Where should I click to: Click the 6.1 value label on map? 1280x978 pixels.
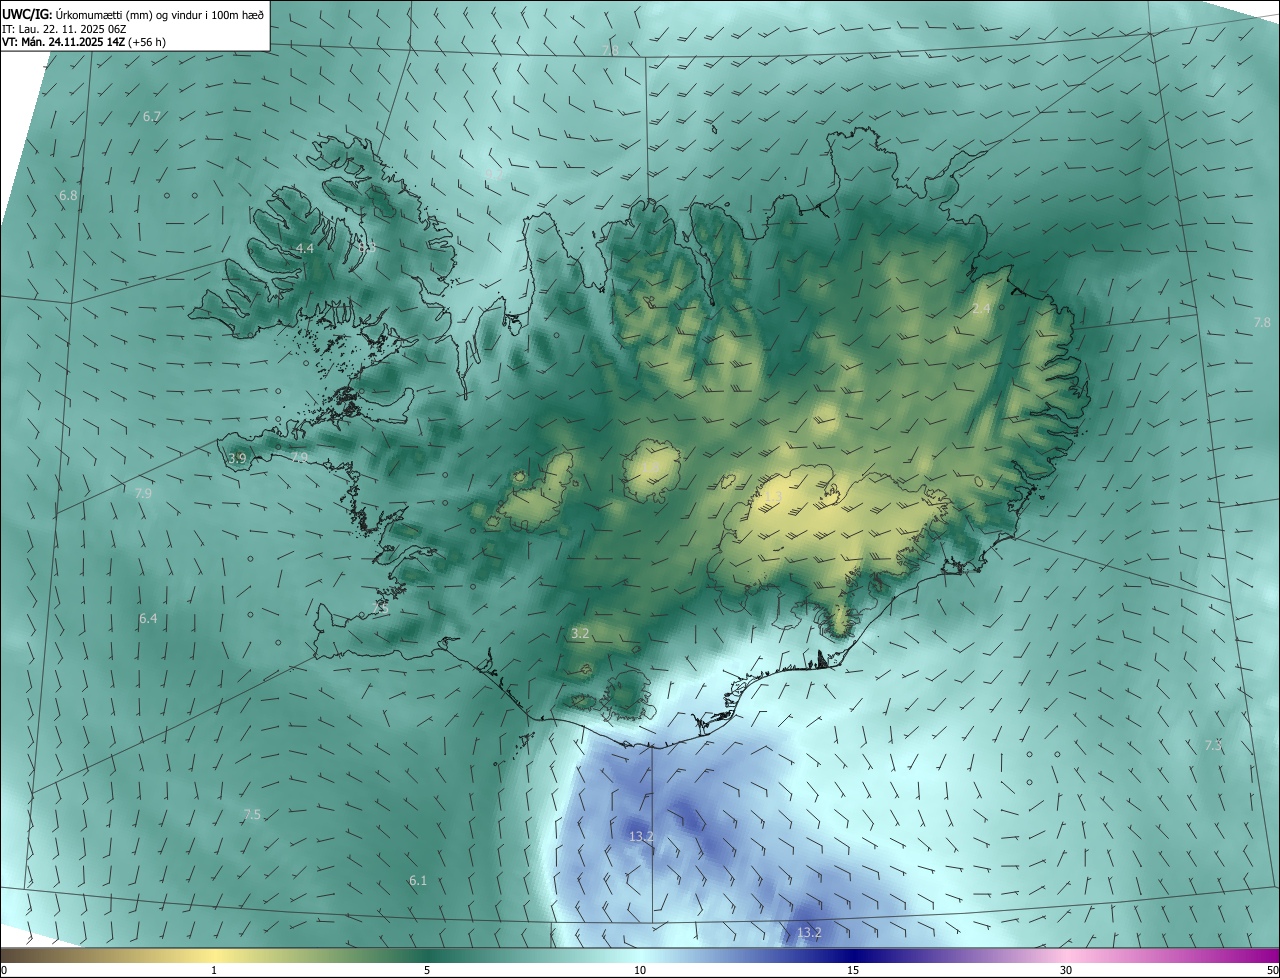(418, 881)
